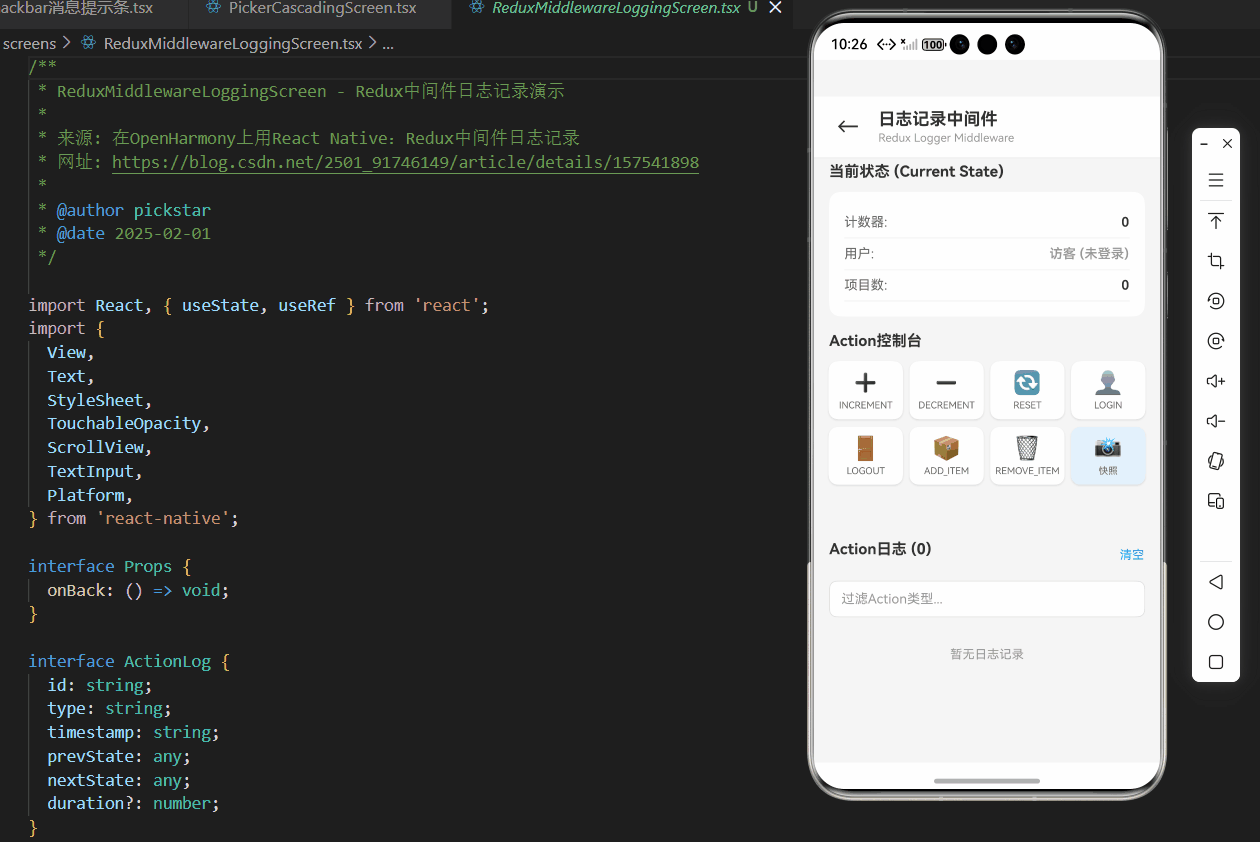Click the emulator multi-device screen icon
1260x842 pixels.
click(1216, 501)
